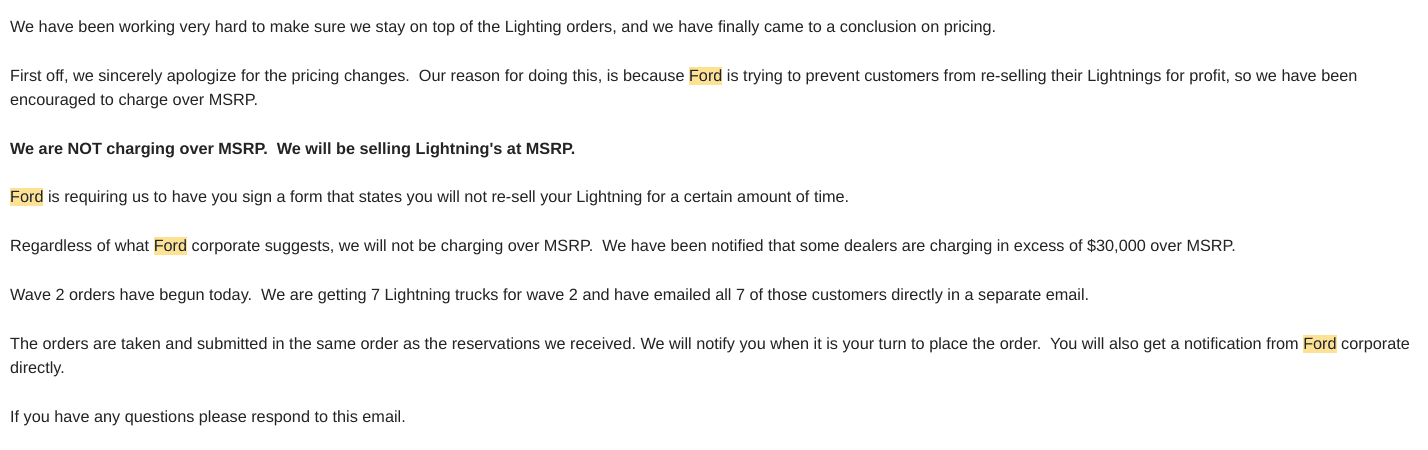Click bold "We are NOT charging over MSRP" text
This screenshot has width=1428, height=450.
(138, 149)
